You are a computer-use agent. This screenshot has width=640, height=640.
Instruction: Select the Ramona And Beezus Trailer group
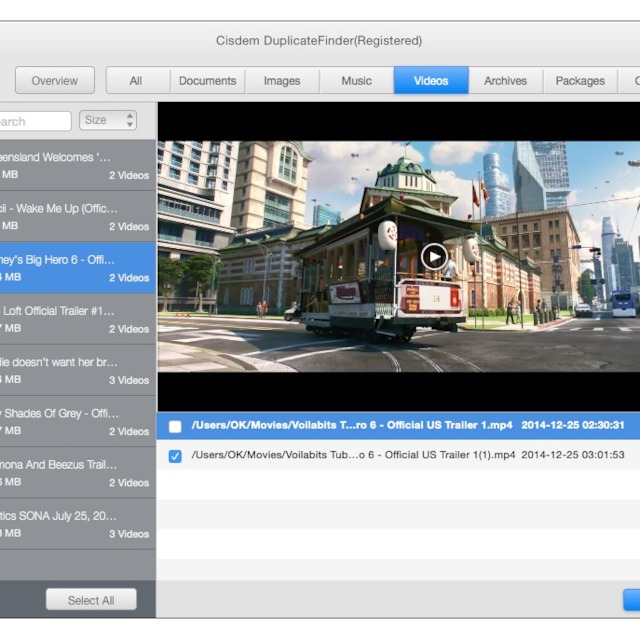(x=77, y=472)
